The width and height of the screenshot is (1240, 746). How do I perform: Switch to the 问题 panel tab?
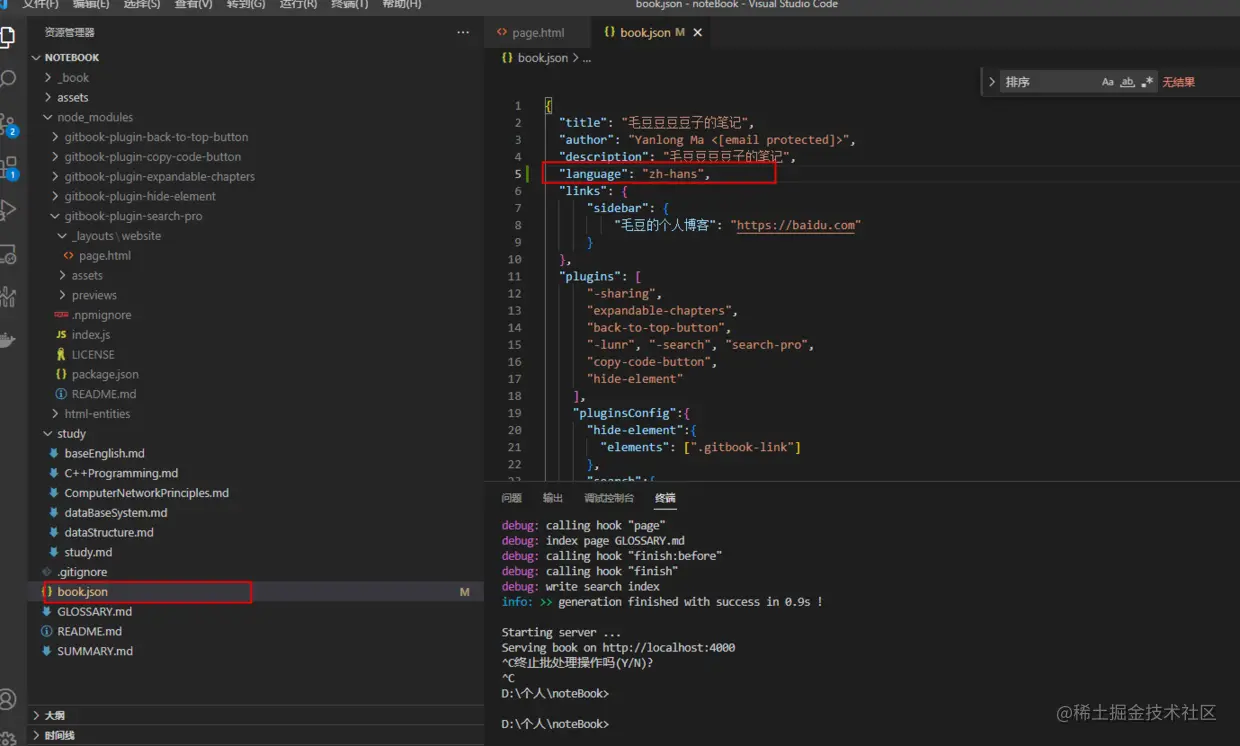tap(512, 498)
